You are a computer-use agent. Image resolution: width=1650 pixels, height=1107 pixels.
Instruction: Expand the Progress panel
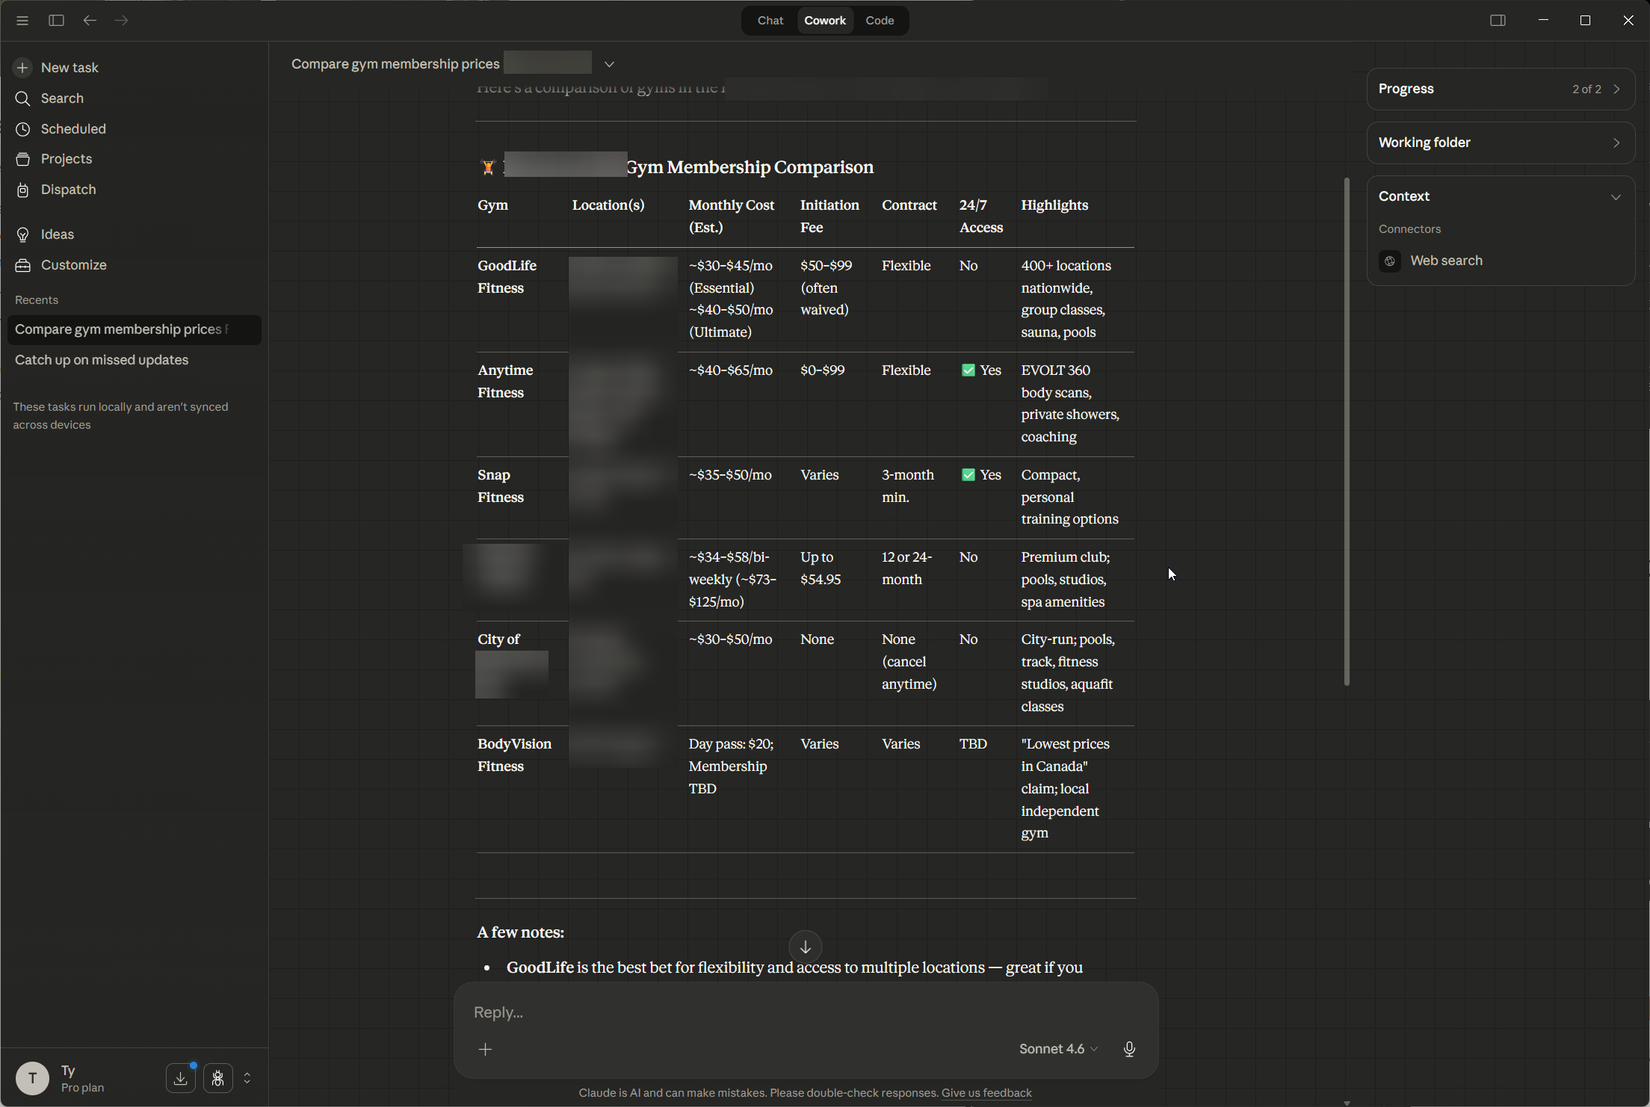coord(1500,89)
